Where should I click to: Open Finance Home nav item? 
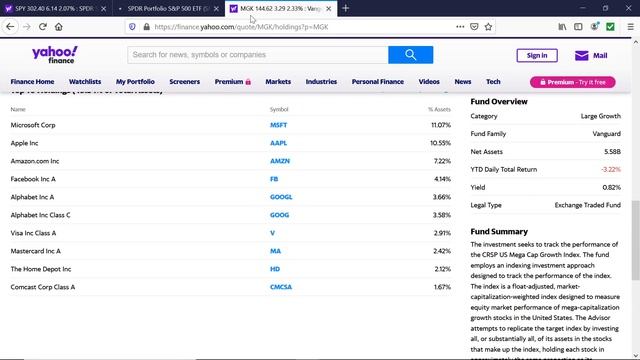point(32,82)
